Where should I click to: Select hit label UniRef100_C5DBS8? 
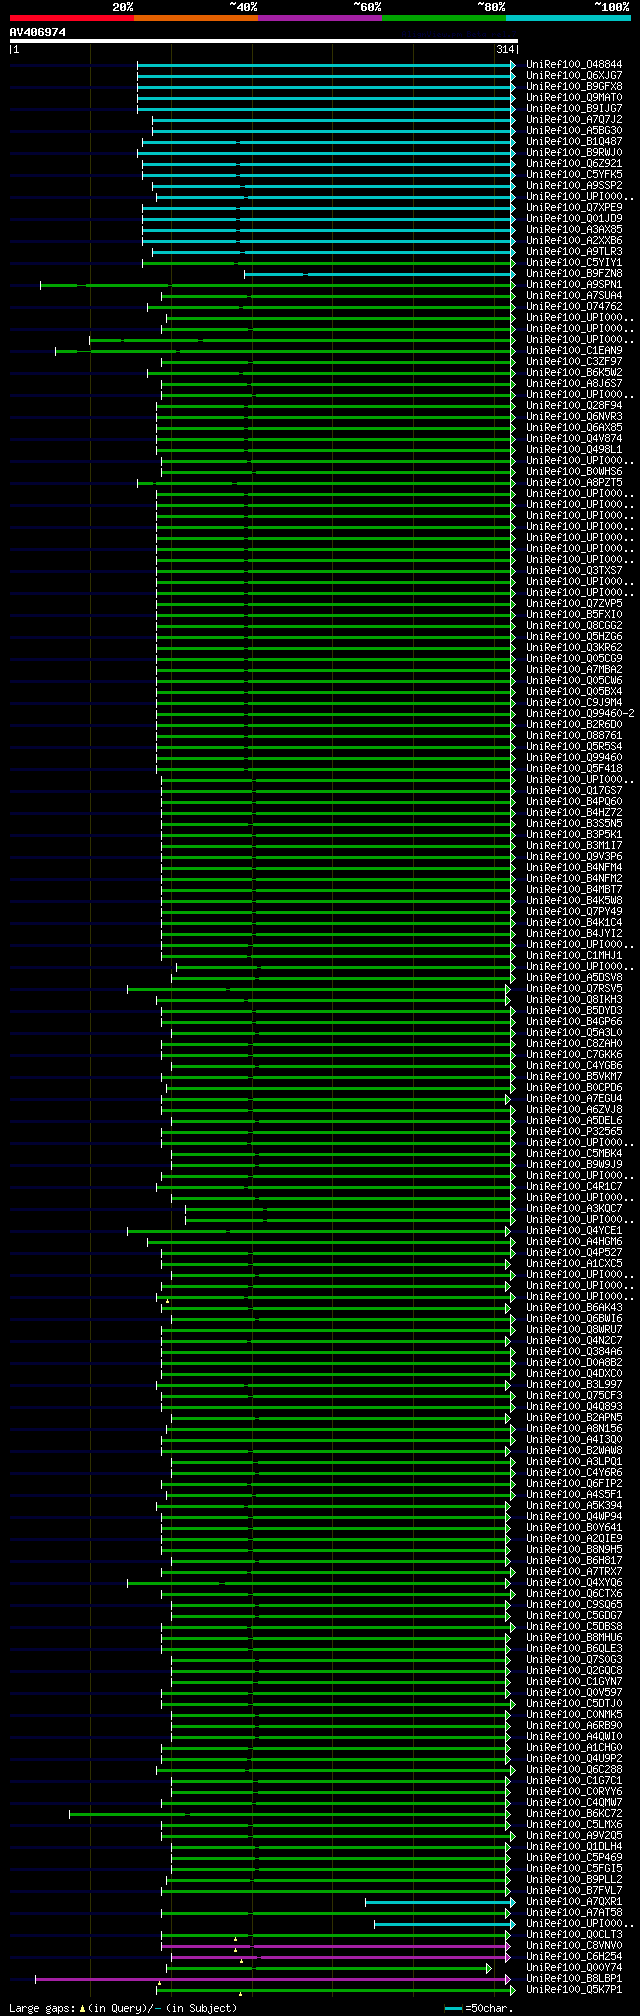(x=574, y=1626)
